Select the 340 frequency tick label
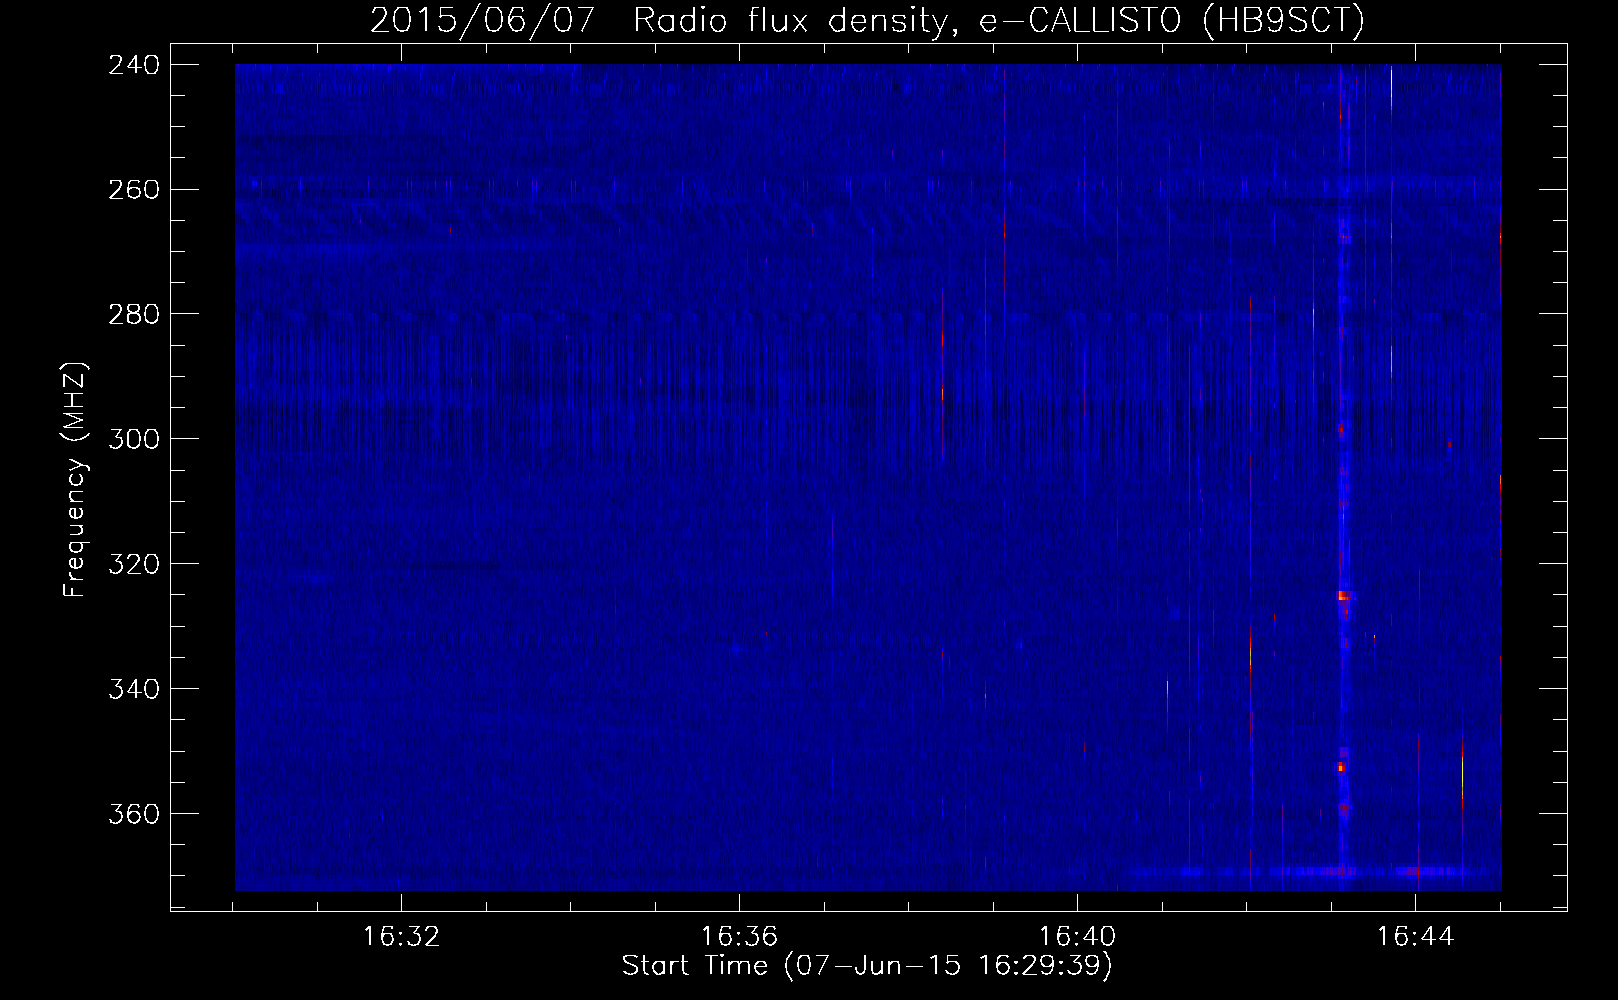This screenshot has width=1618, height=1000. tap(134, 690)
